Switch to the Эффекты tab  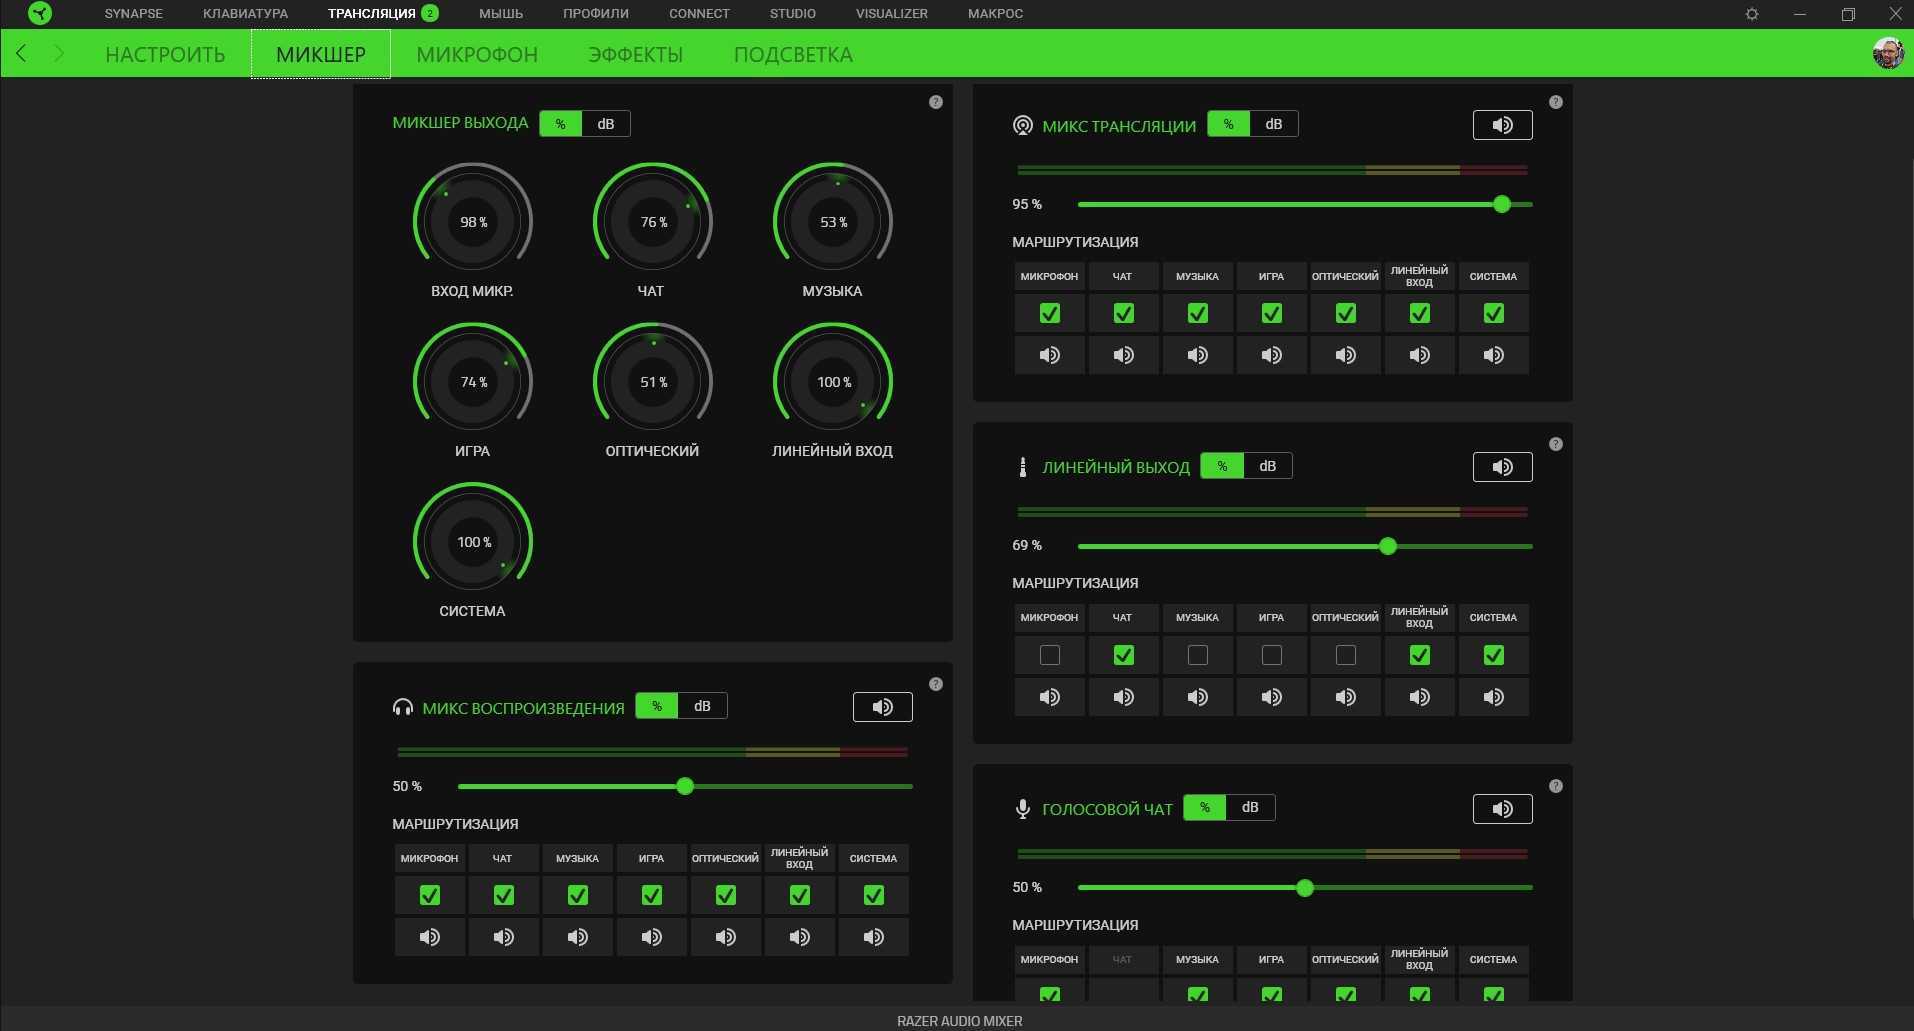[635, 55]
